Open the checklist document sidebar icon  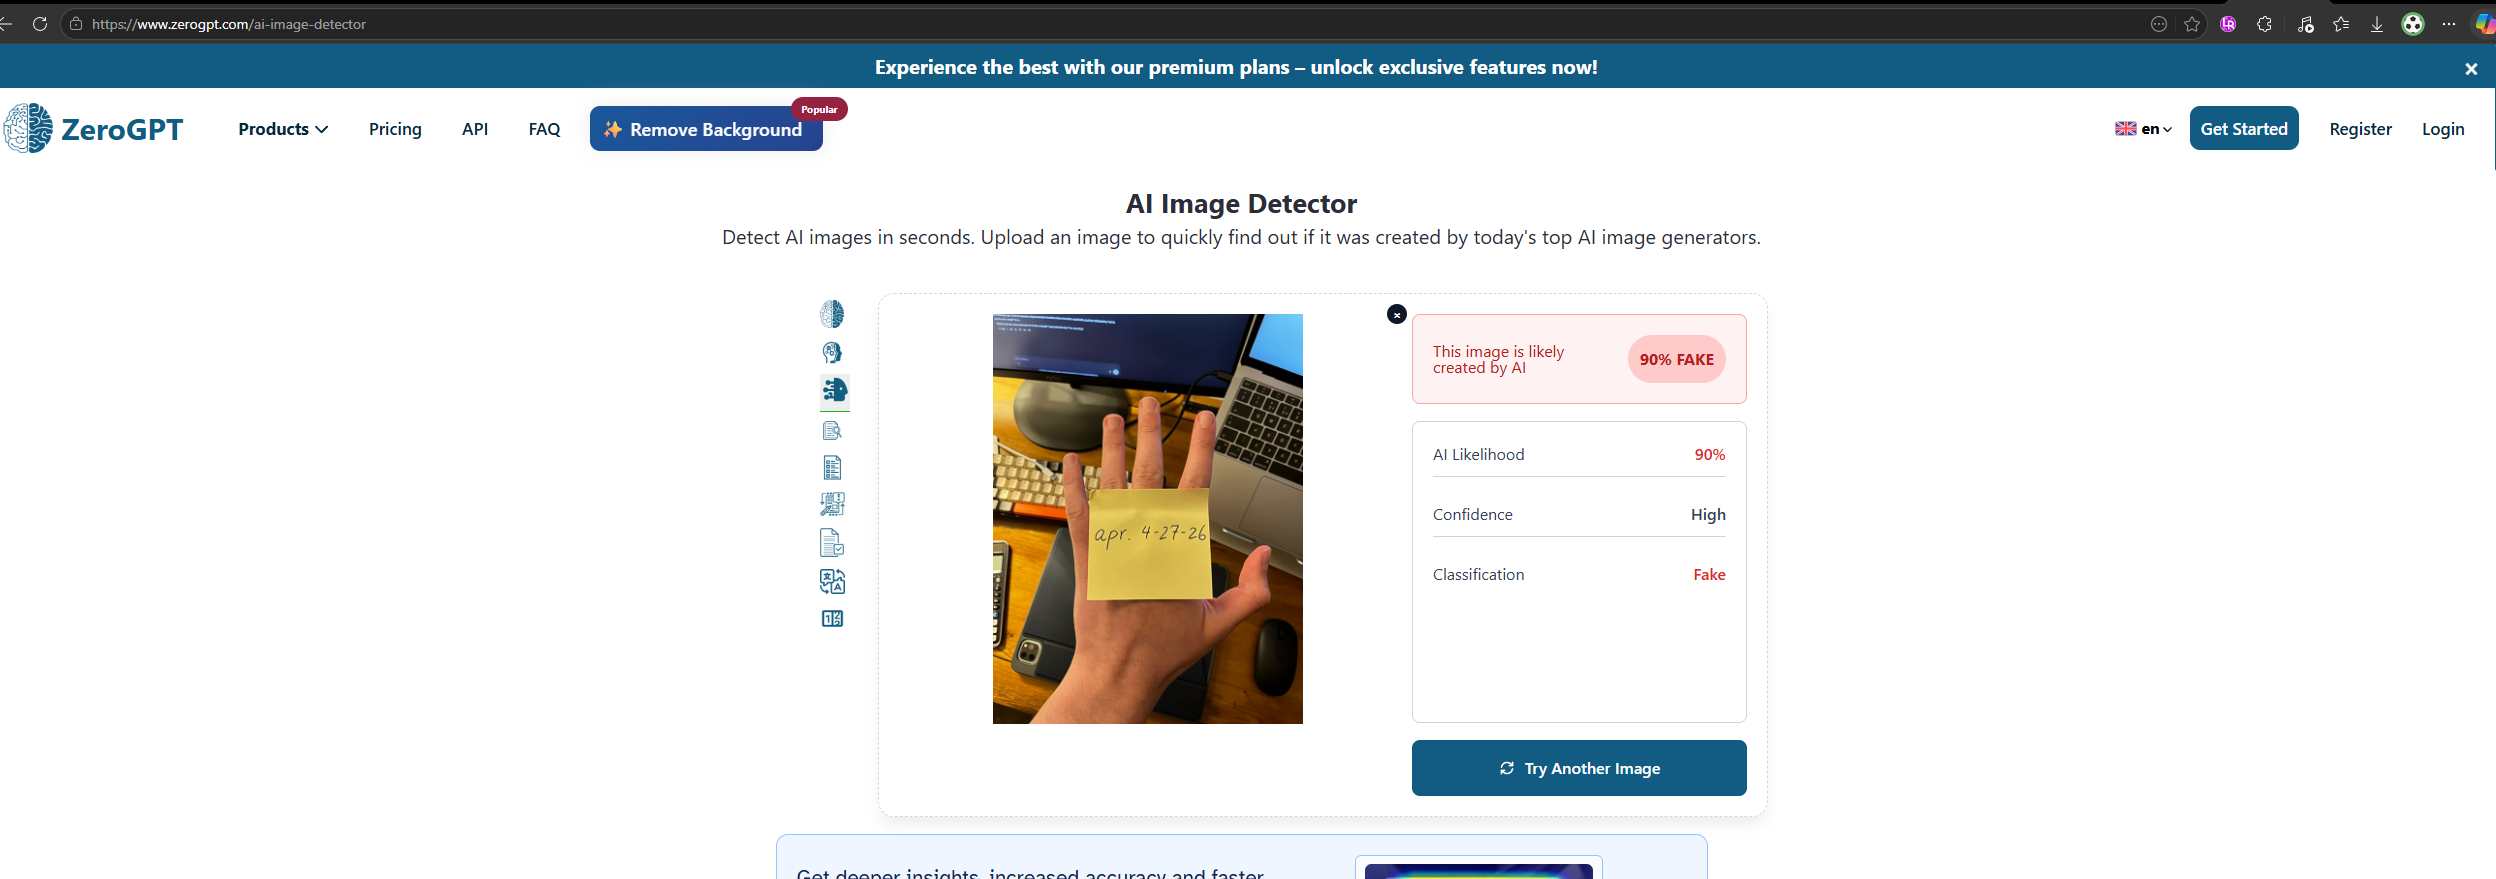[832, 467]
